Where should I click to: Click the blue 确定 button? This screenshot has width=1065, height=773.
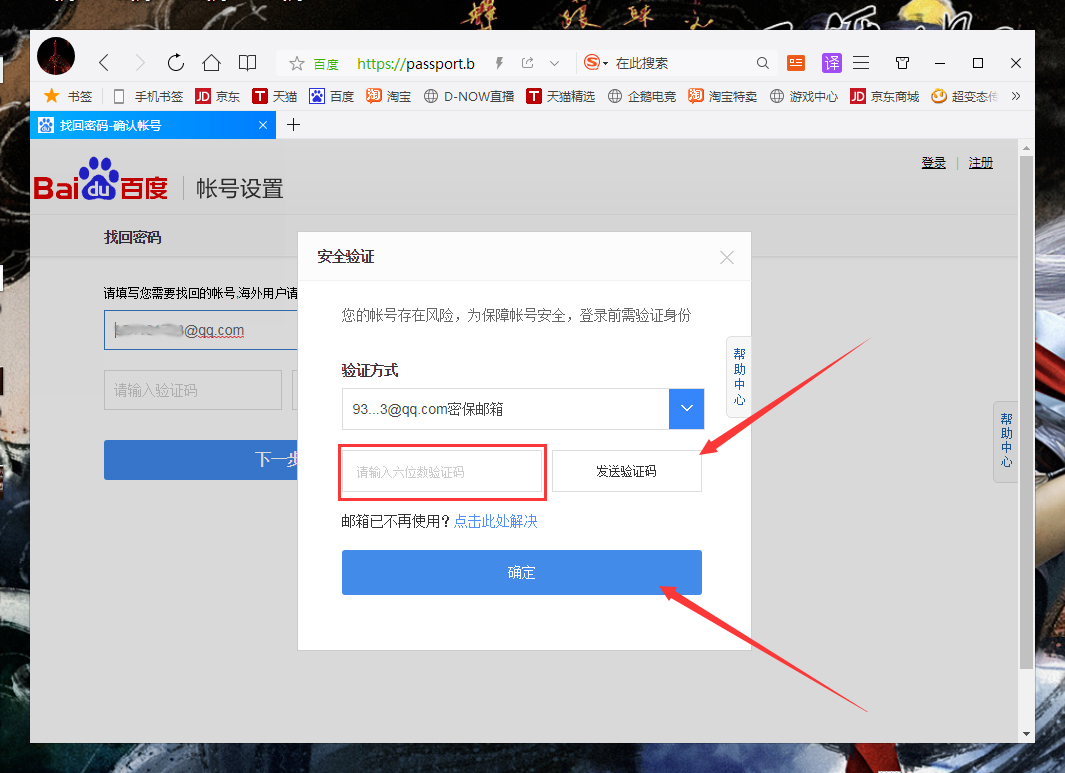[x=521, y=573]
